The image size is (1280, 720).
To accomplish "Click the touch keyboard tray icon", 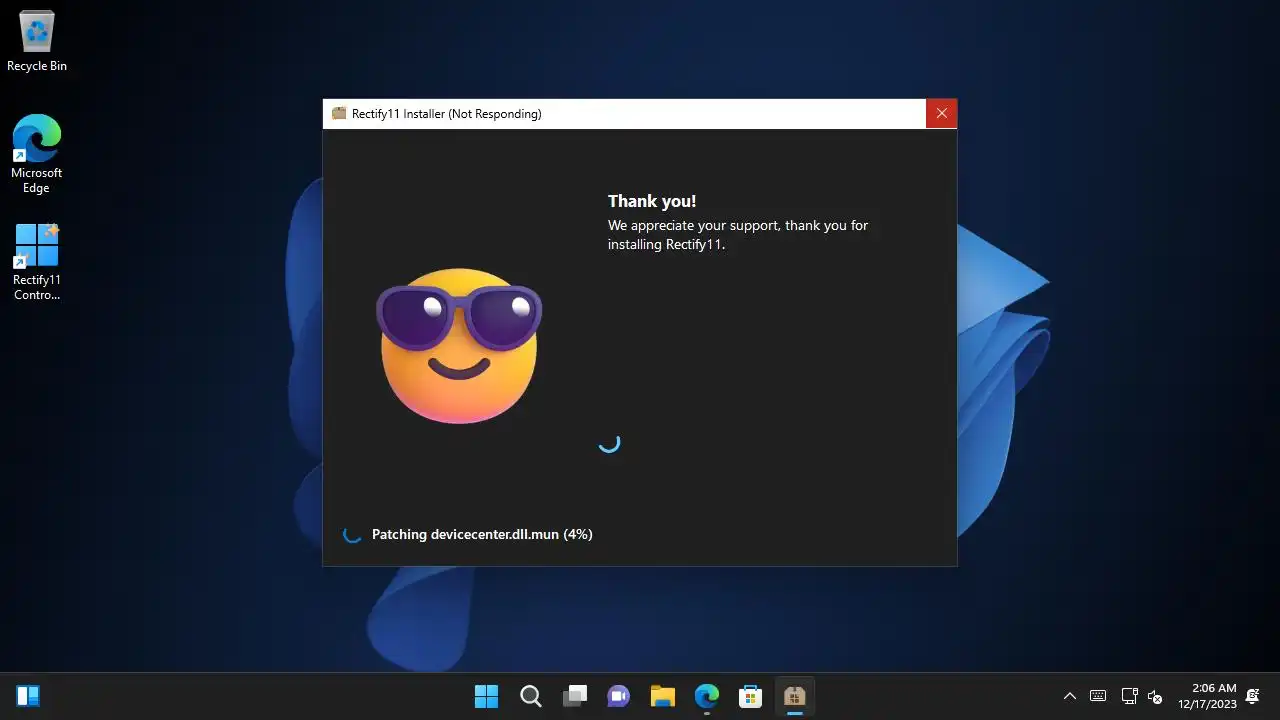I will (1098, 696).
